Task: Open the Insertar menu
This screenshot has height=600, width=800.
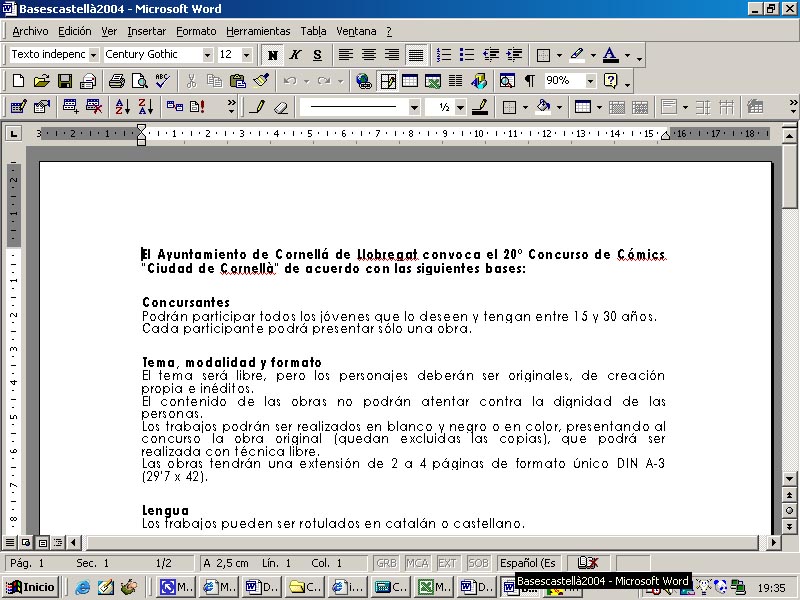Action: [x=146, y=31]
